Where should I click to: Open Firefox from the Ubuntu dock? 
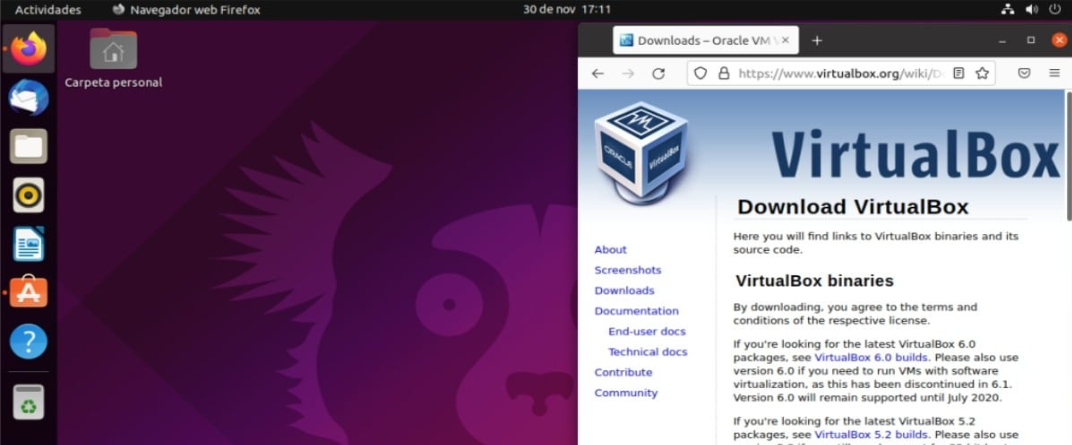(x=29, y=49)
